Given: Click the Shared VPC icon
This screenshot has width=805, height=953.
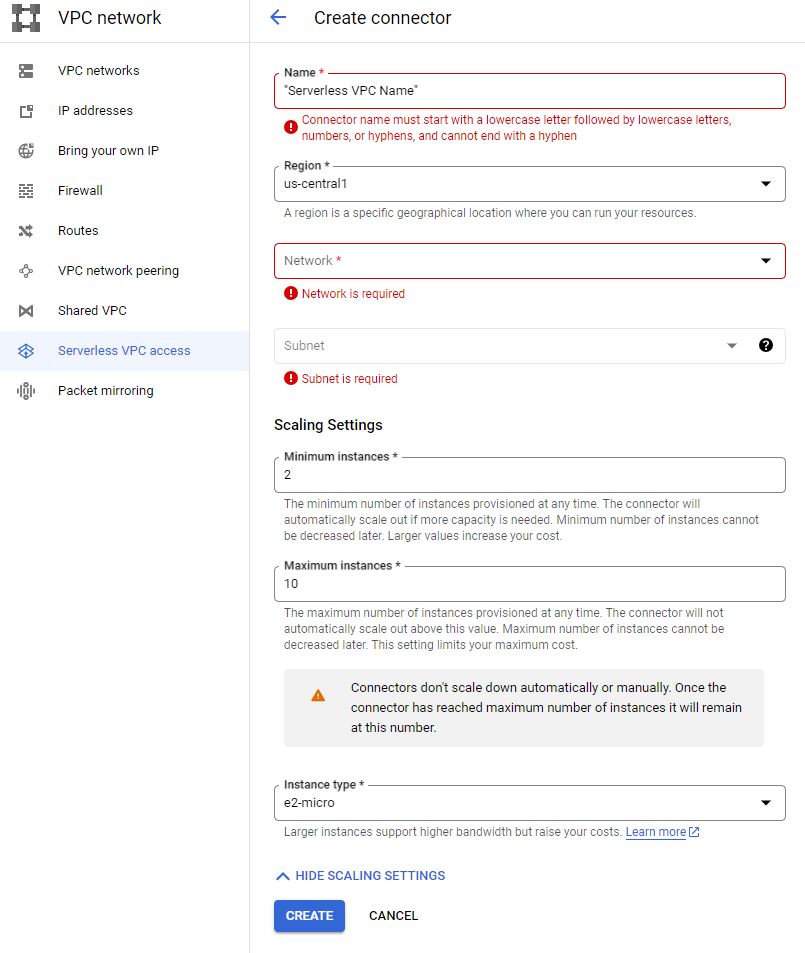Looking at the screenshot, I should [x=27, y=311].
